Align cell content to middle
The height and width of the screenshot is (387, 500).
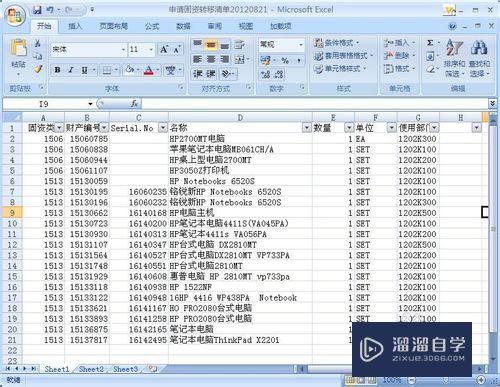click(x=211, y=44)
